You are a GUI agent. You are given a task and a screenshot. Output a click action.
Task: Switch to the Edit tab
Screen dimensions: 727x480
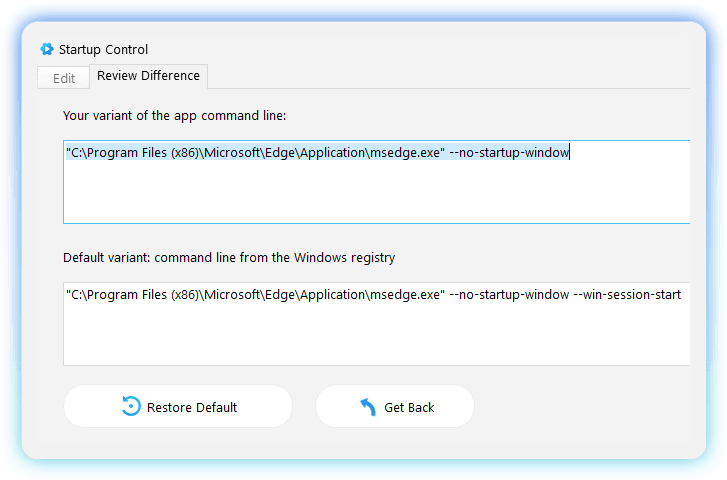(x=63, y=78)
